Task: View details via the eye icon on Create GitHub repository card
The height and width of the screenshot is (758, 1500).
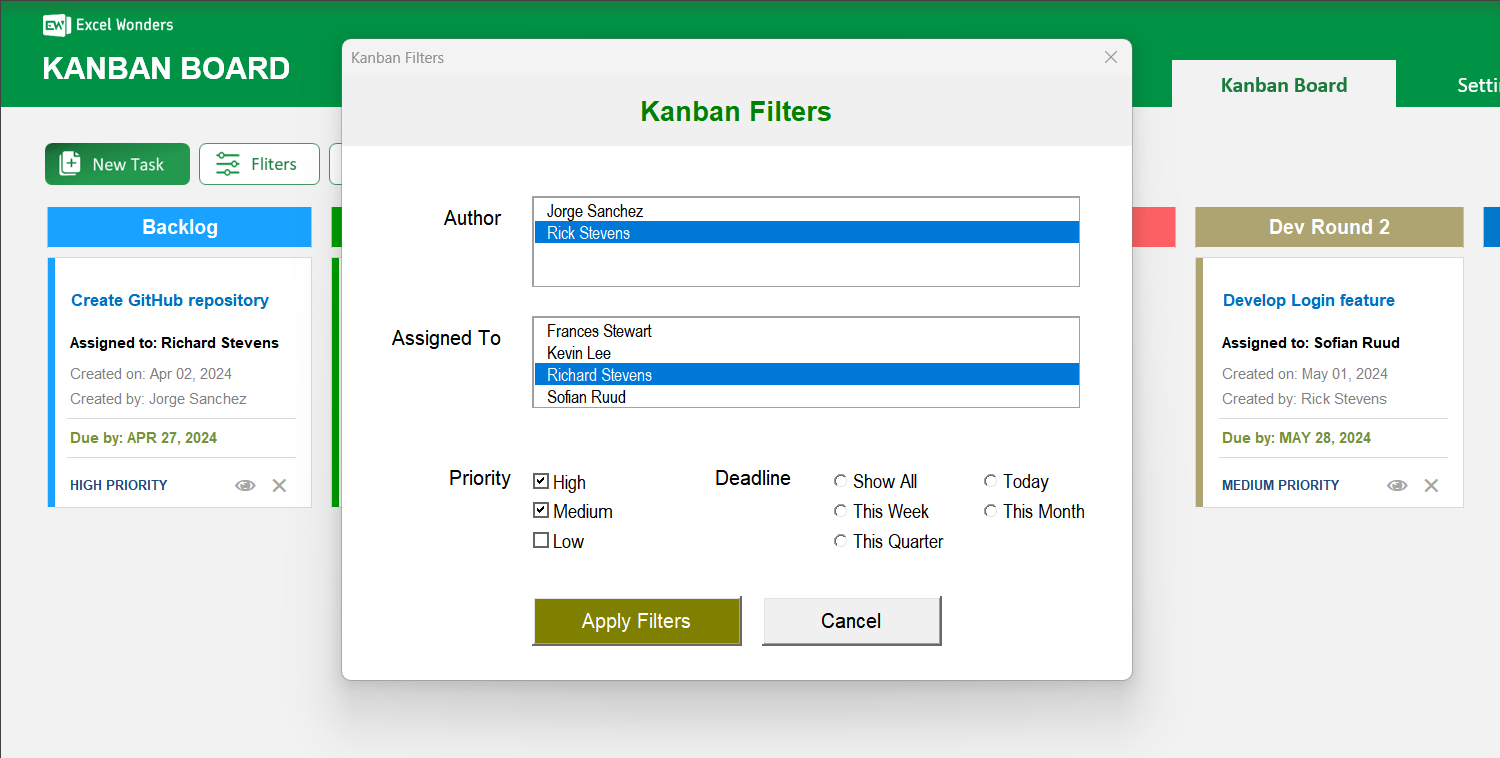Action: point(245,485)
